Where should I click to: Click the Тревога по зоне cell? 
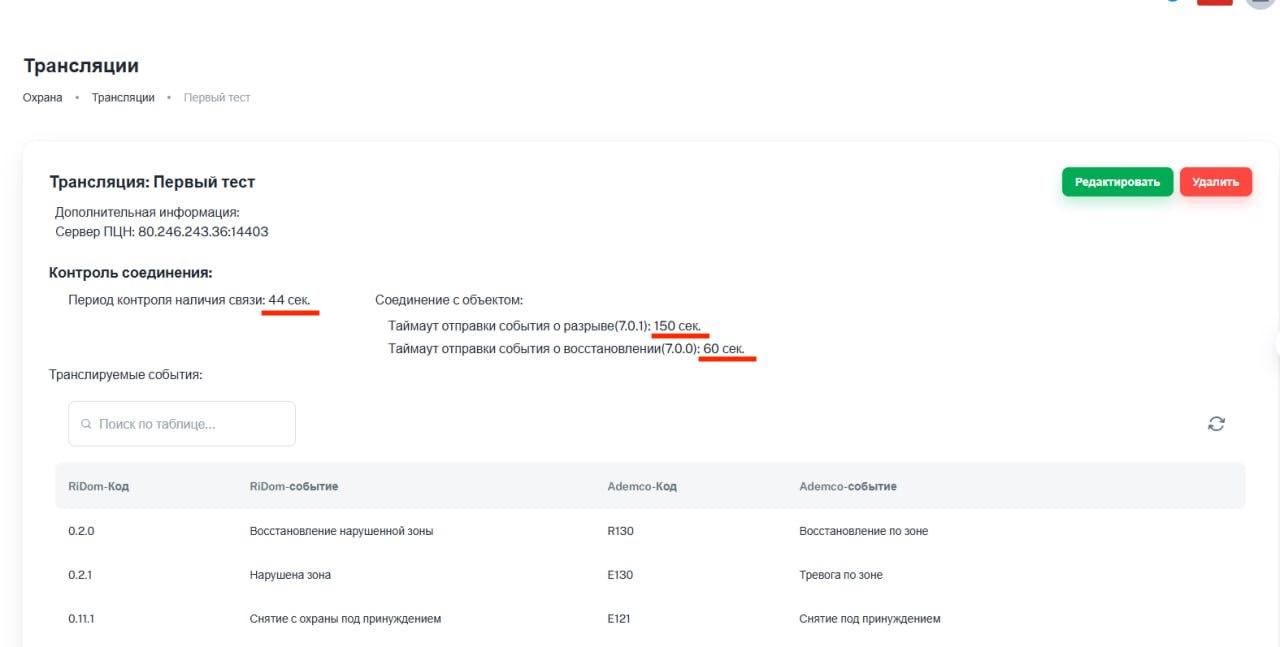click(840, 575)
